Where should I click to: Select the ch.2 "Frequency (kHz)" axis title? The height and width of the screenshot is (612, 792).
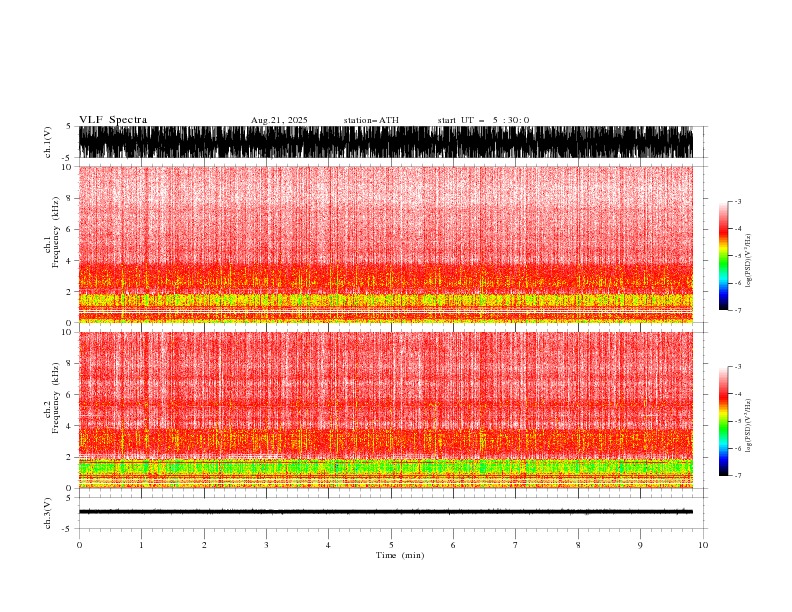(56, 398)
